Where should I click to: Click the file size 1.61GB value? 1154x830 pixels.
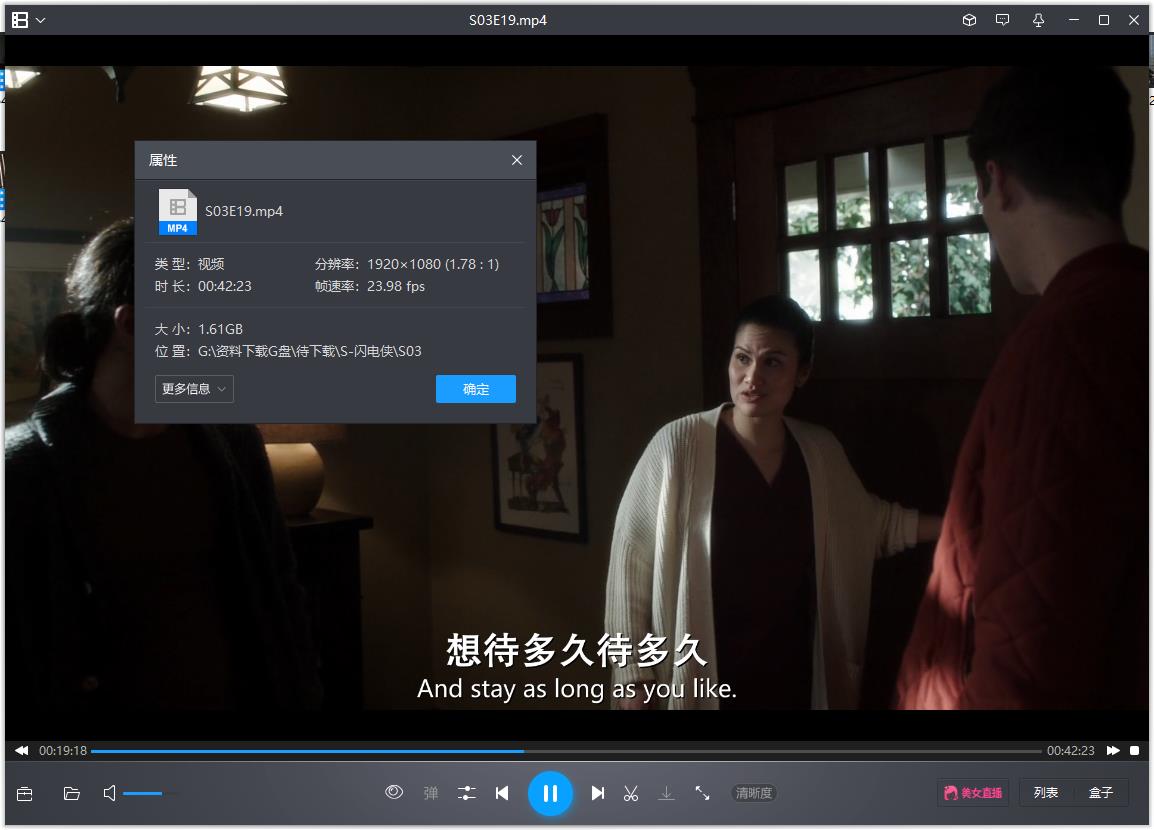pyautogui.click(x=220, y=329)
